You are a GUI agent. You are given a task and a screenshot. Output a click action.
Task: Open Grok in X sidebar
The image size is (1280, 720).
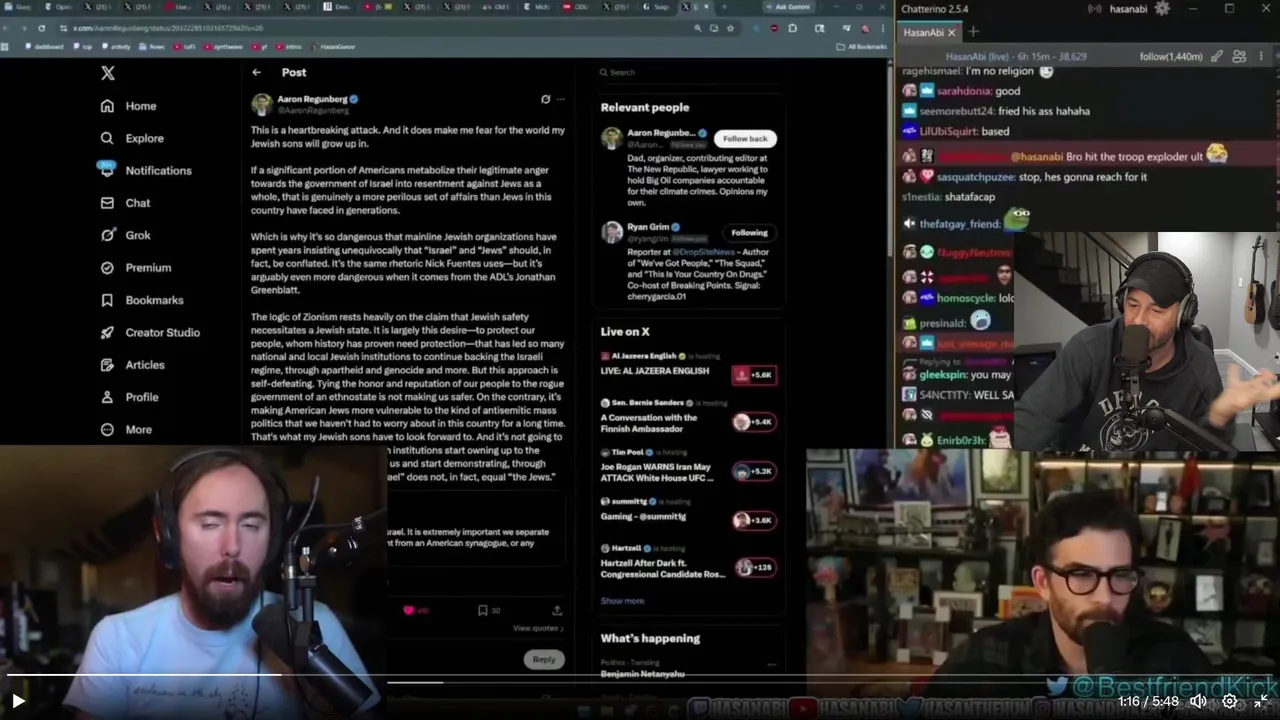tap(125, 235)
